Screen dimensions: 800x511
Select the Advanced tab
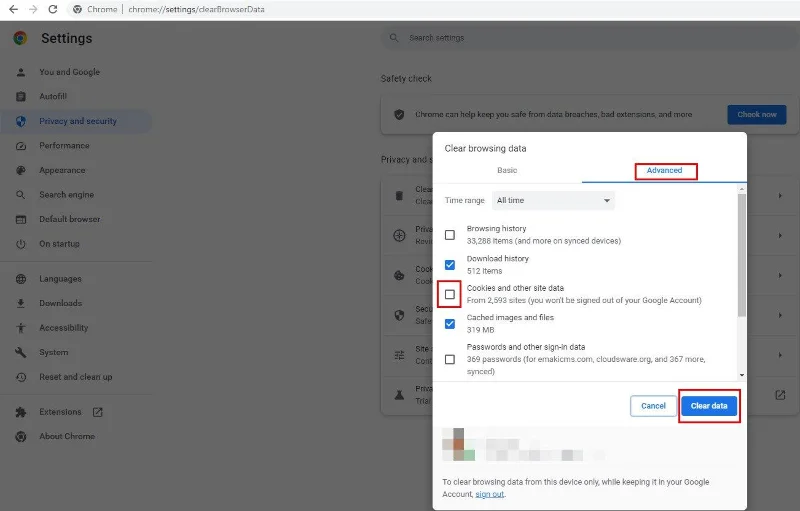point(664,171)
